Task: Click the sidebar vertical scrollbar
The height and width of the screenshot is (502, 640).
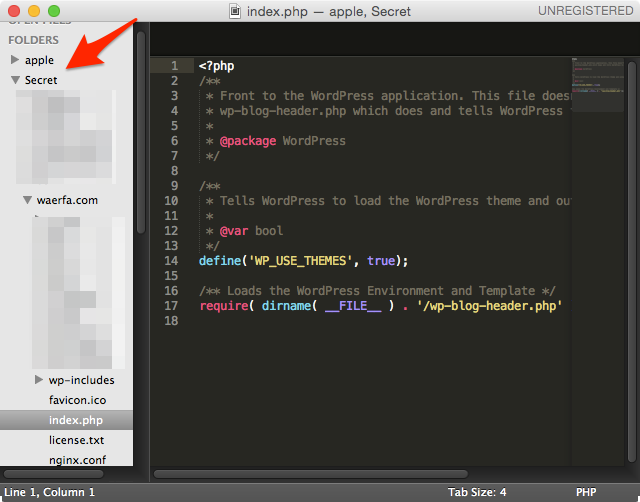Action: [x=141, y=132]
